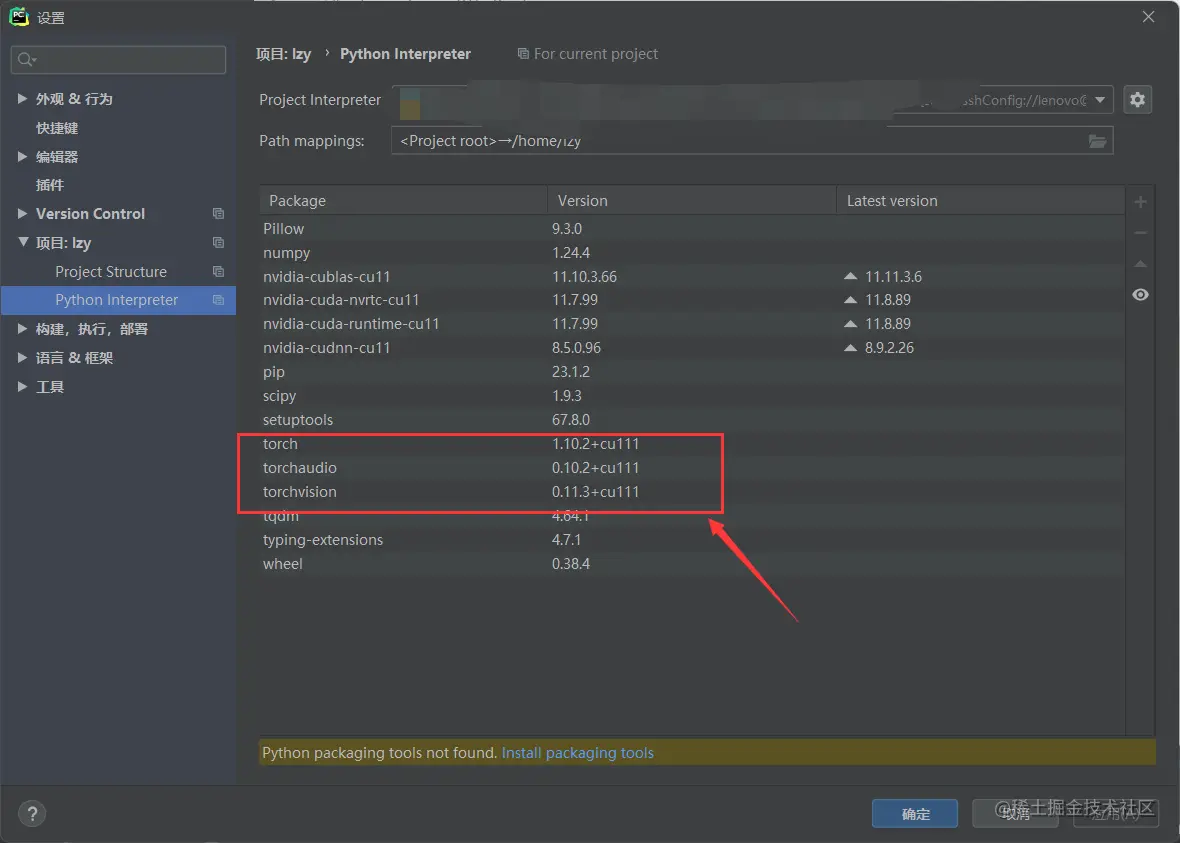Expand the 构建，执行，部署 group
The height and width of the screenshot is (843, 1180).
click(22, 329)
